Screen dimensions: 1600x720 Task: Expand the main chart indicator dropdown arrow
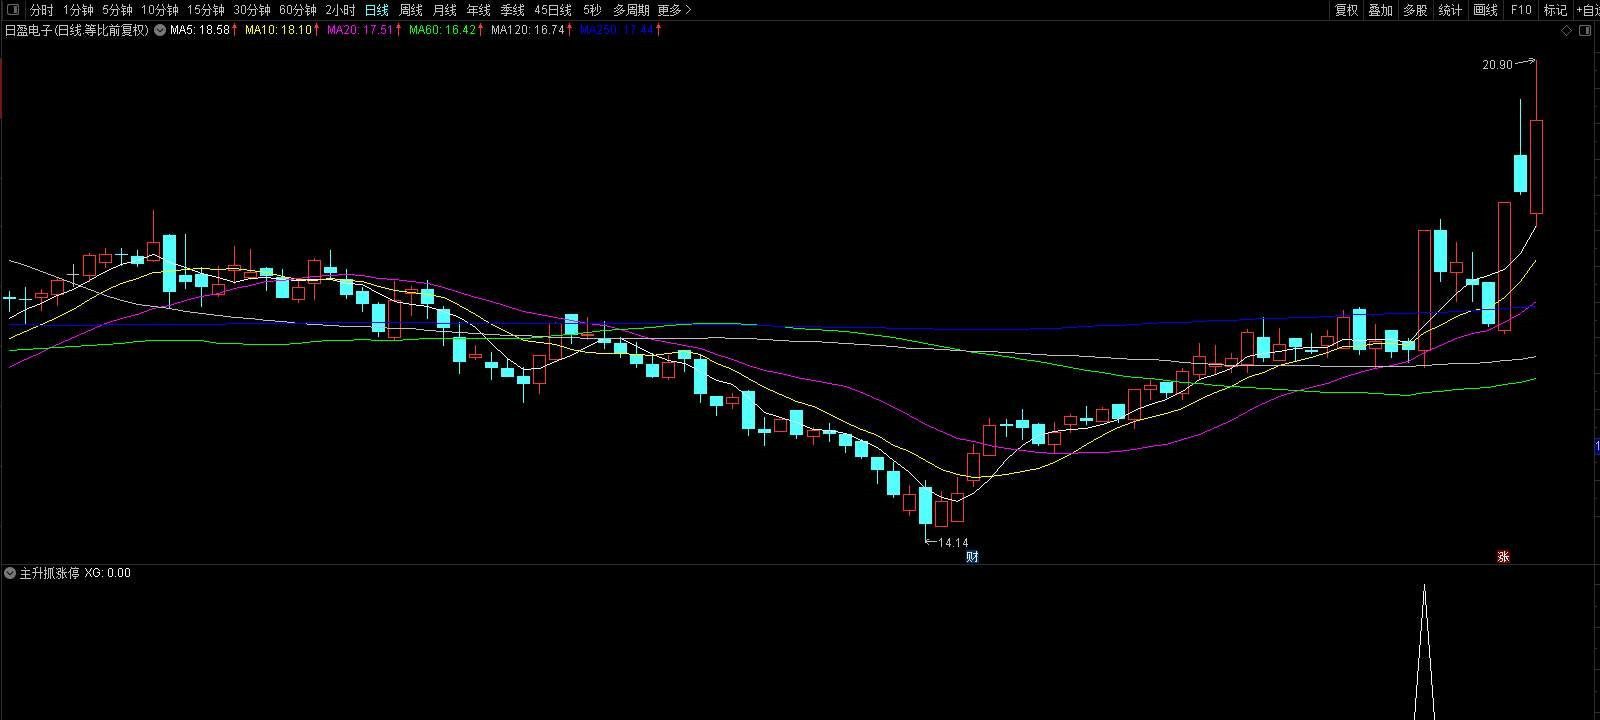click(x=160, y=30)
